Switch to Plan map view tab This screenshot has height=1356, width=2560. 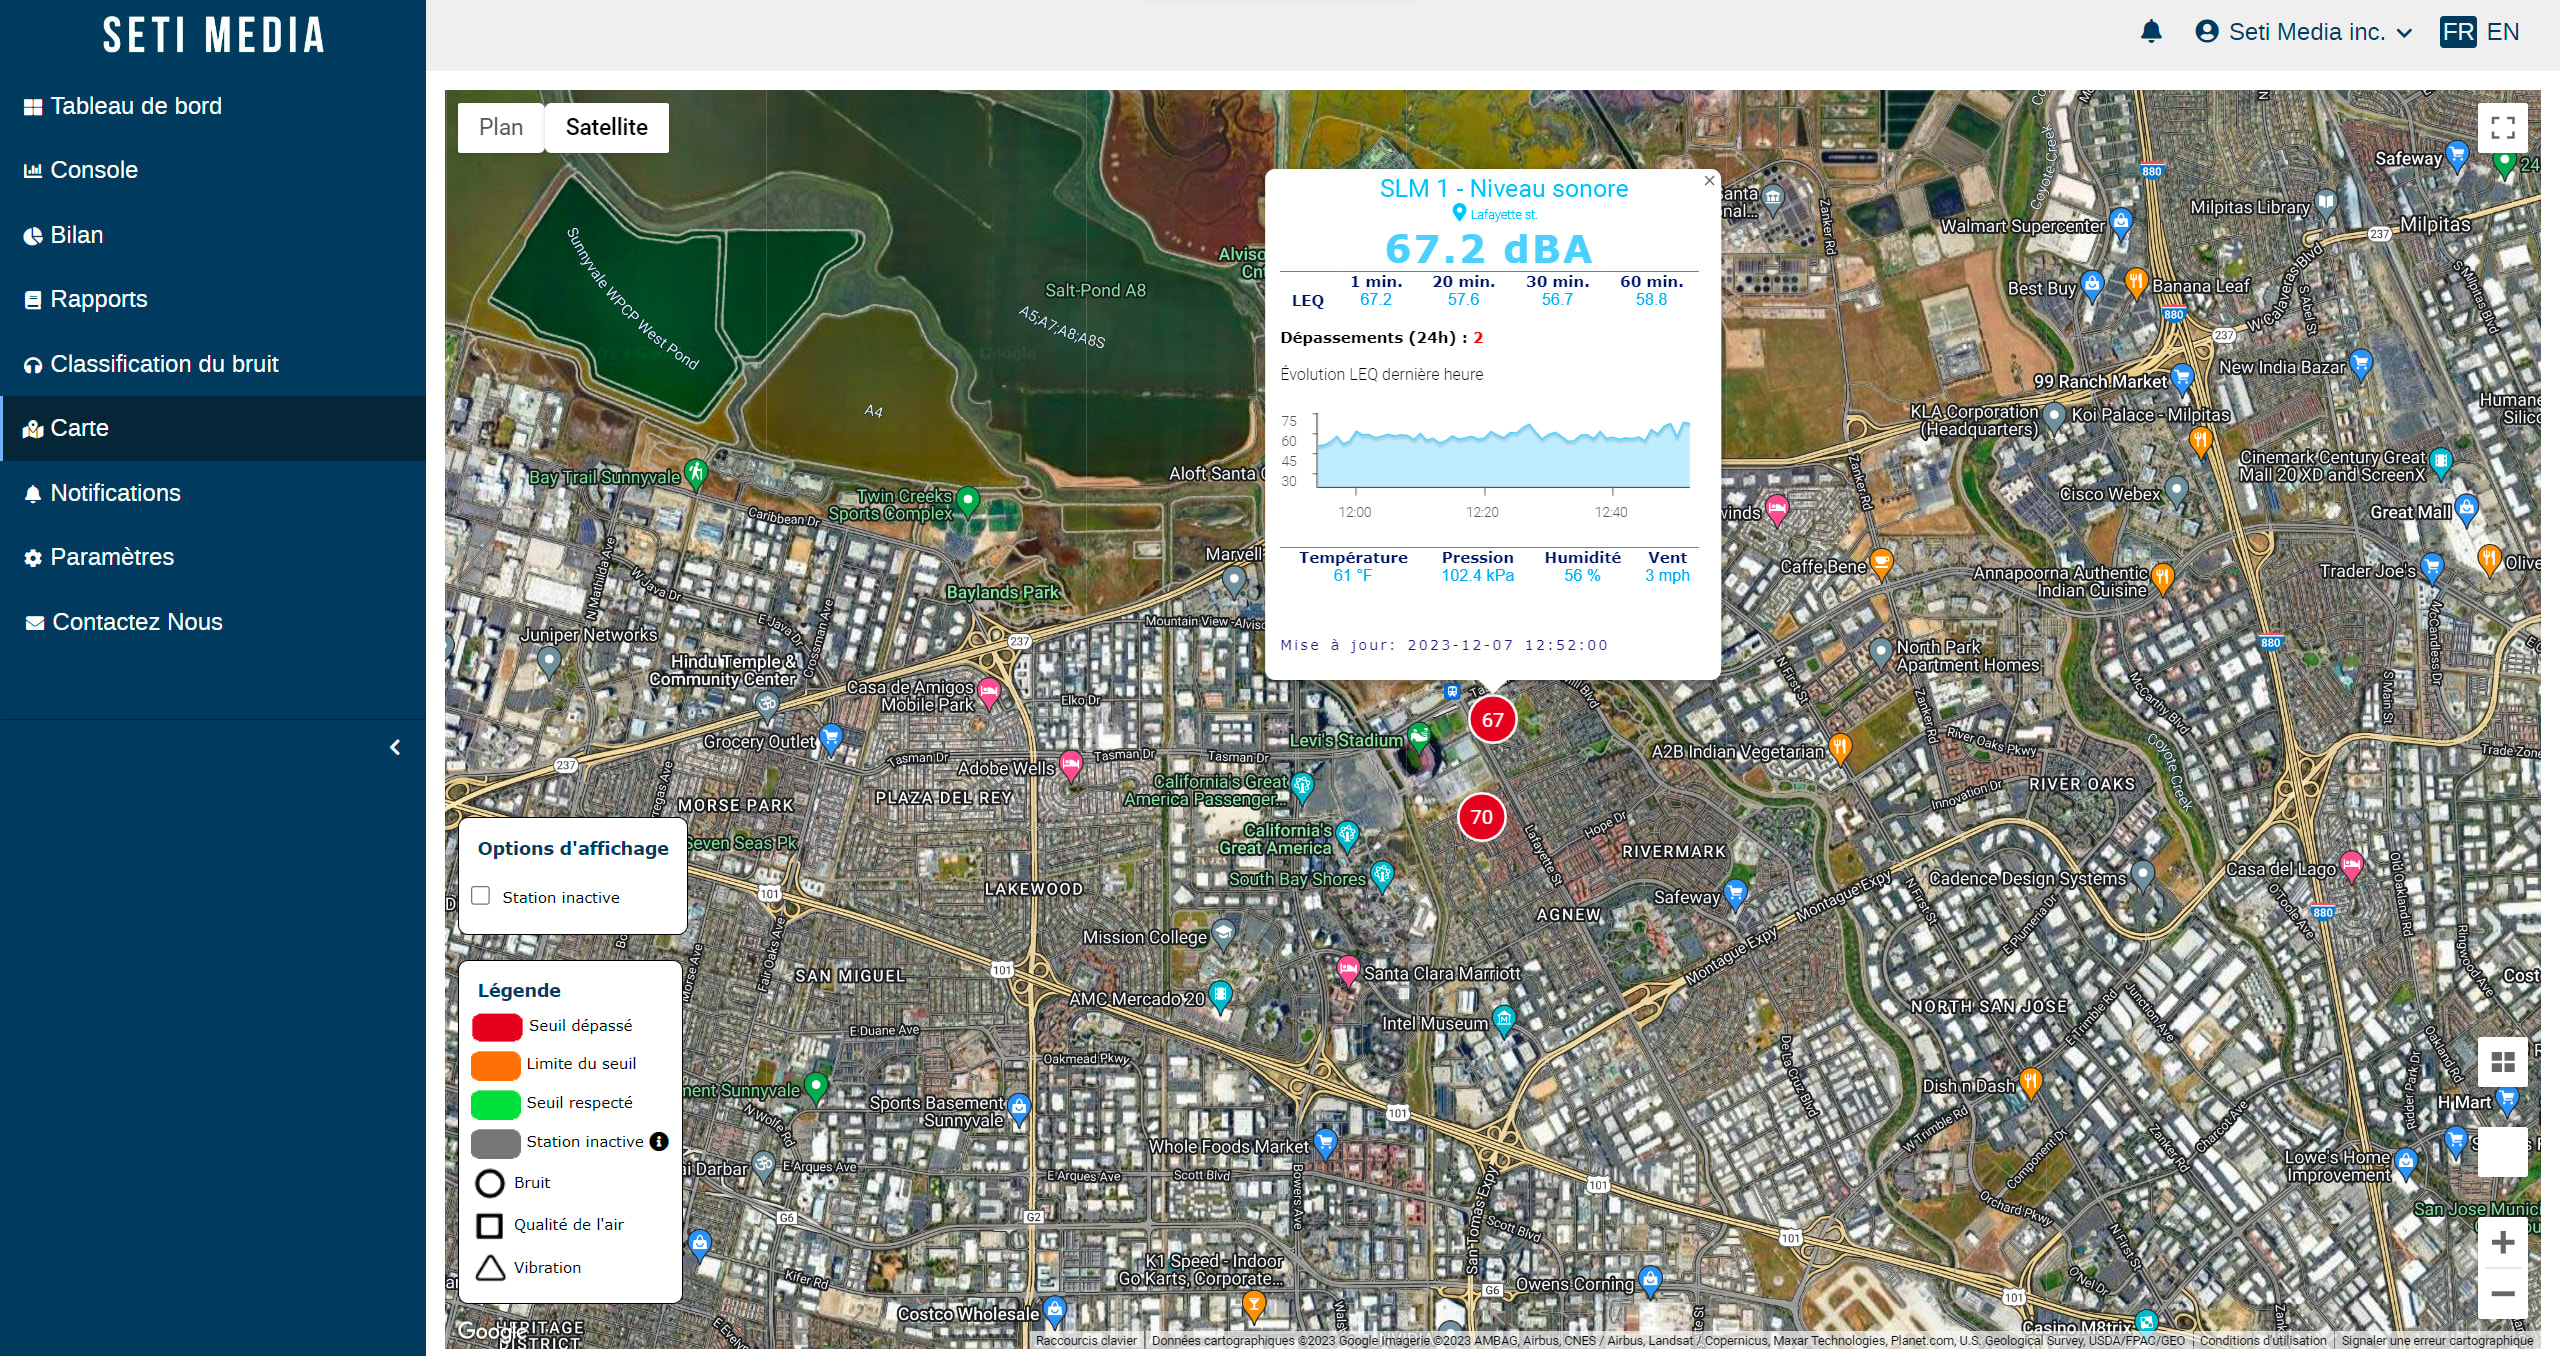(x=501, y=129)
